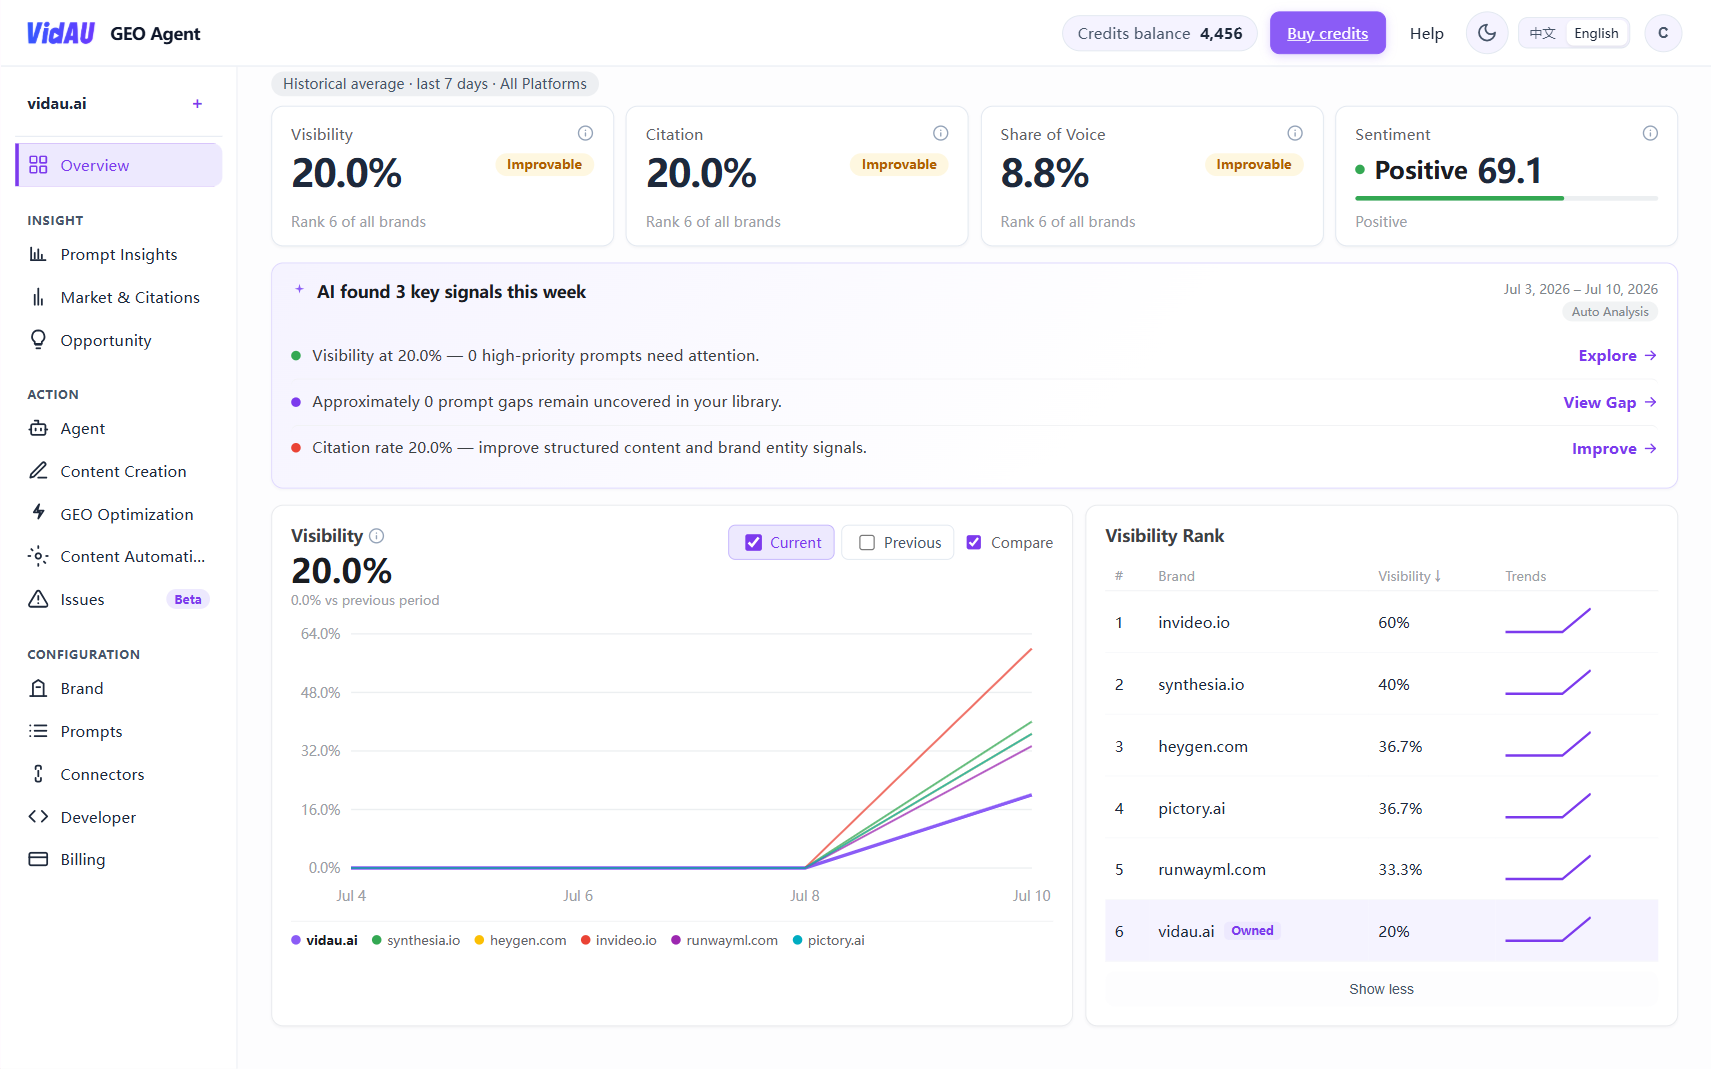Click the plus icon beside vidau.ai

coord(197,104)
